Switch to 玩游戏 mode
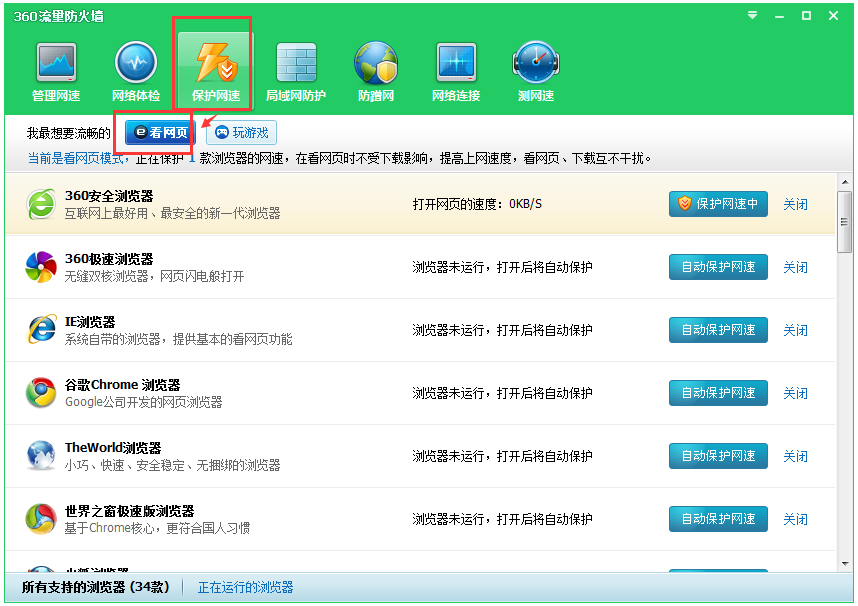This screenshot has width=858, height=606. 241,132
